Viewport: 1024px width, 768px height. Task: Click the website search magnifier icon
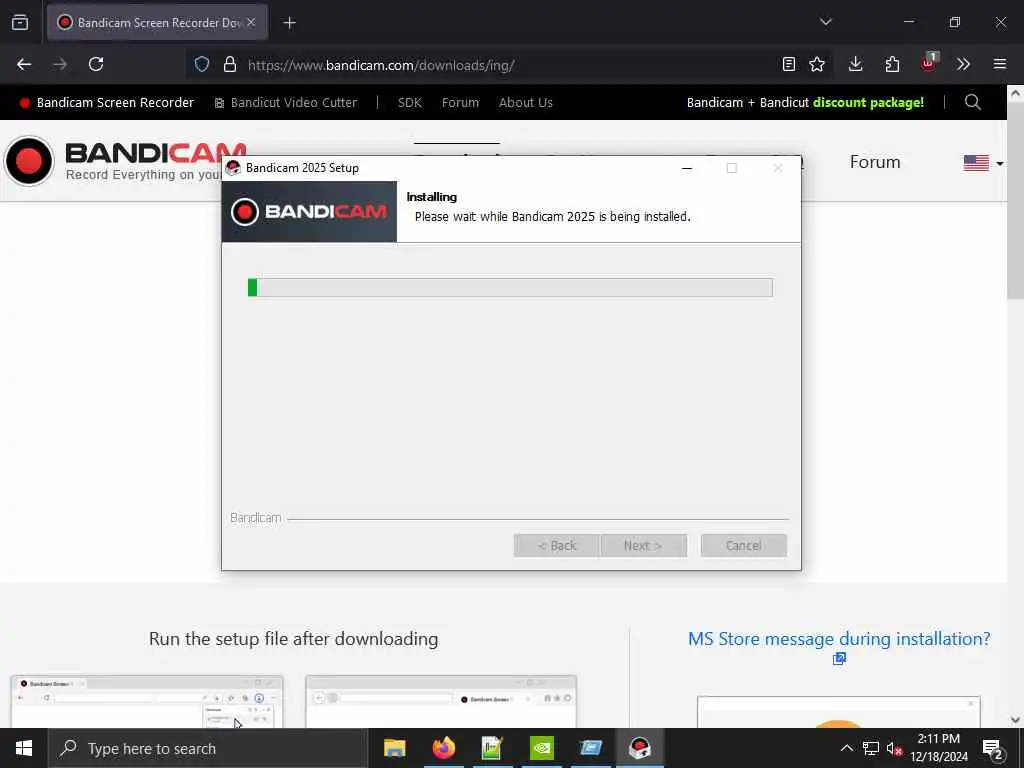pos(972,102)
